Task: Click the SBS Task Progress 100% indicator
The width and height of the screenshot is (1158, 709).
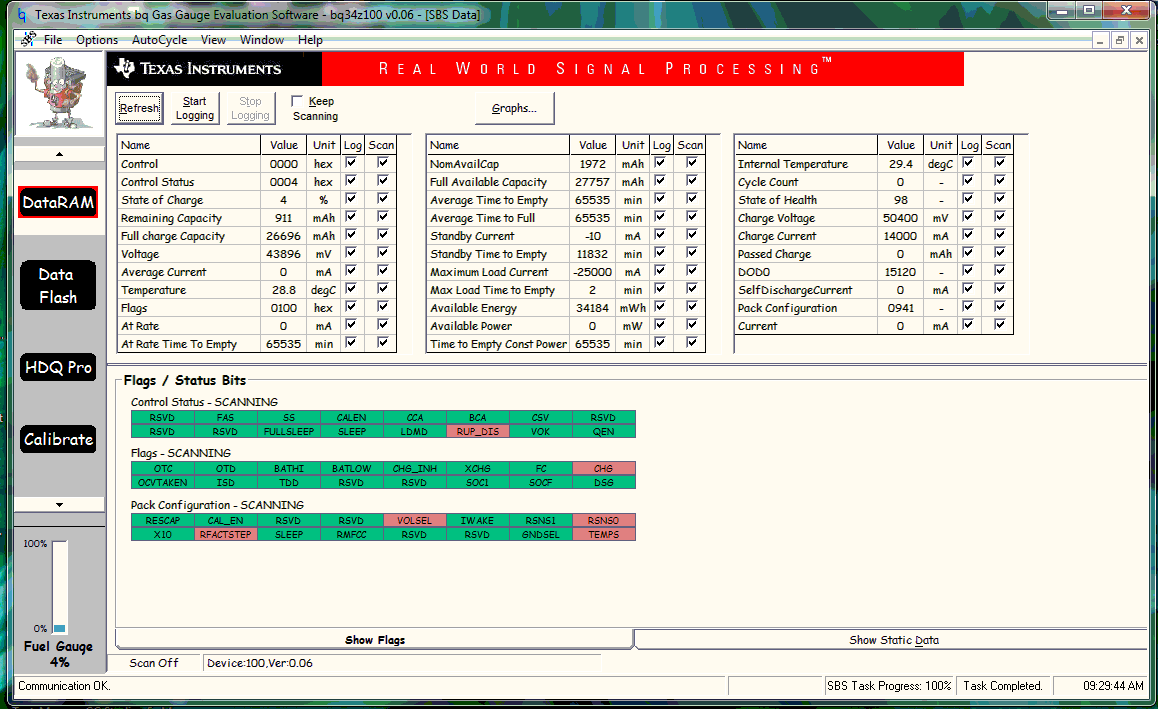Action: (x=889, y=686)
